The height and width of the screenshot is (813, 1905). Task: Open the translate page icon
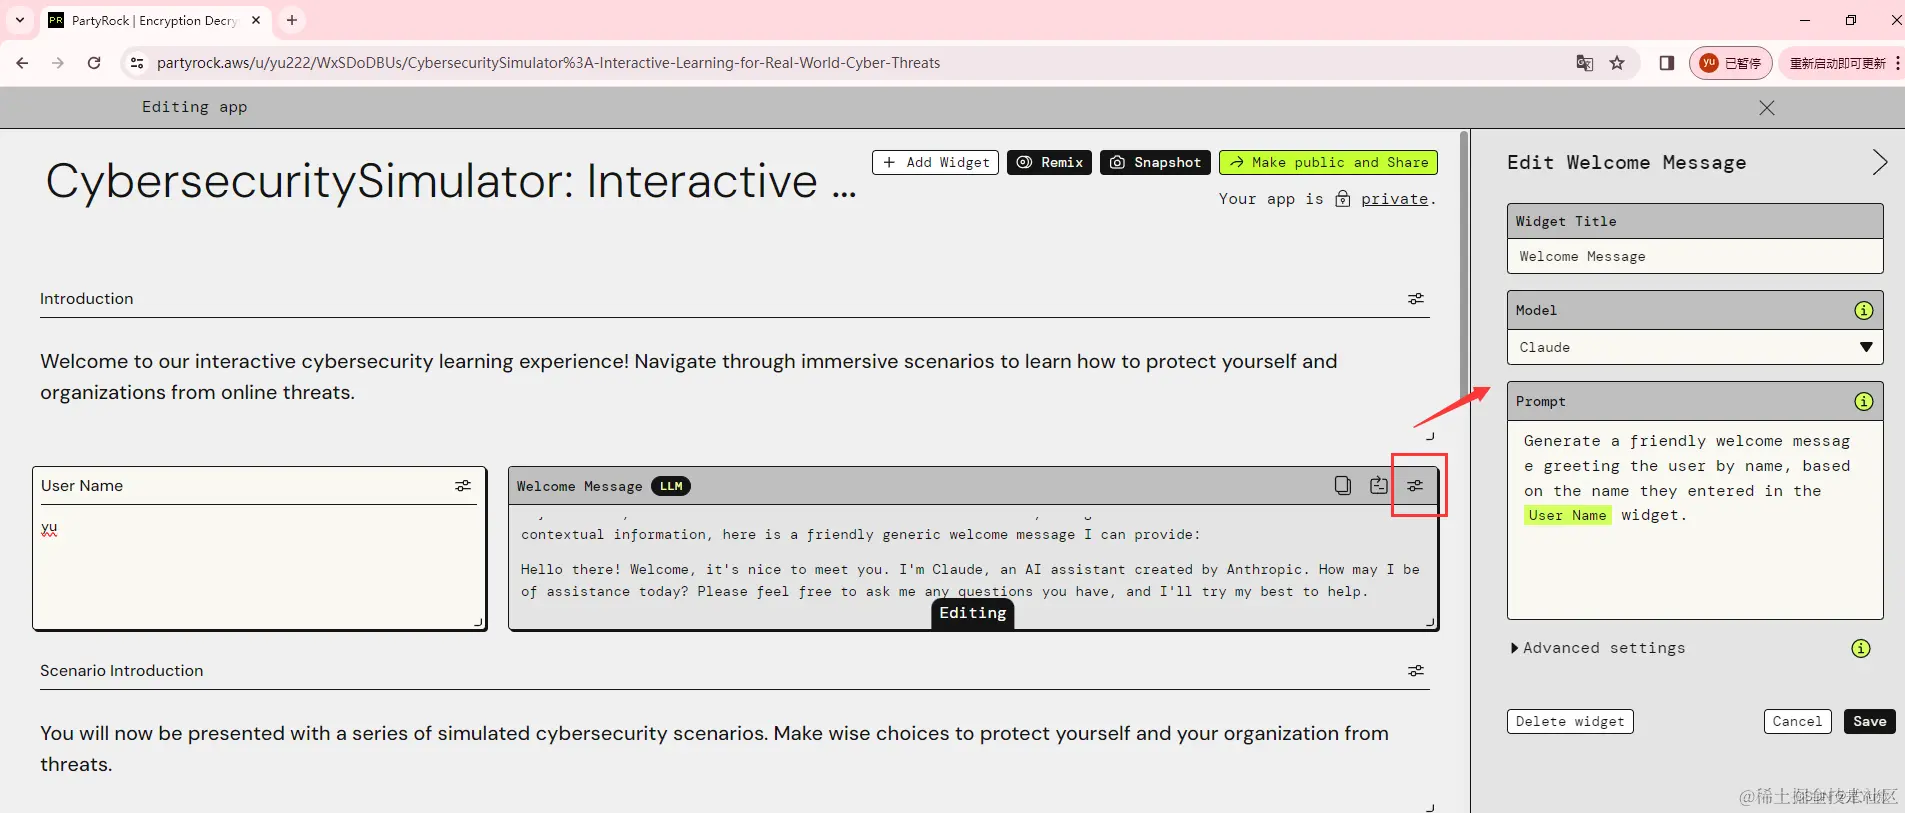(x=1584, y=63)
